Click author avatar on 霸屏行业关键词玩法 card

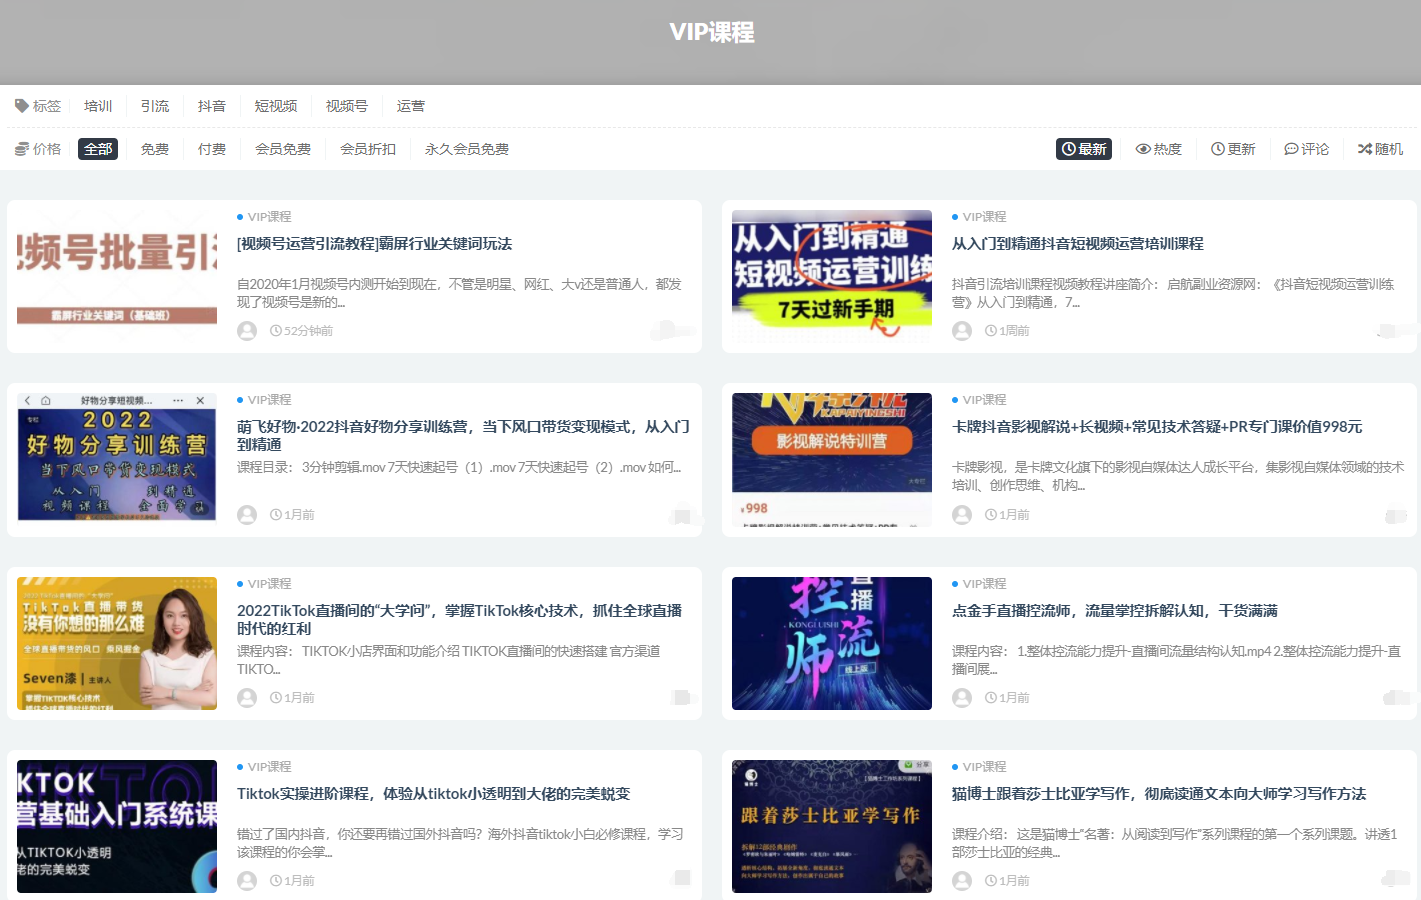point(247,331)
